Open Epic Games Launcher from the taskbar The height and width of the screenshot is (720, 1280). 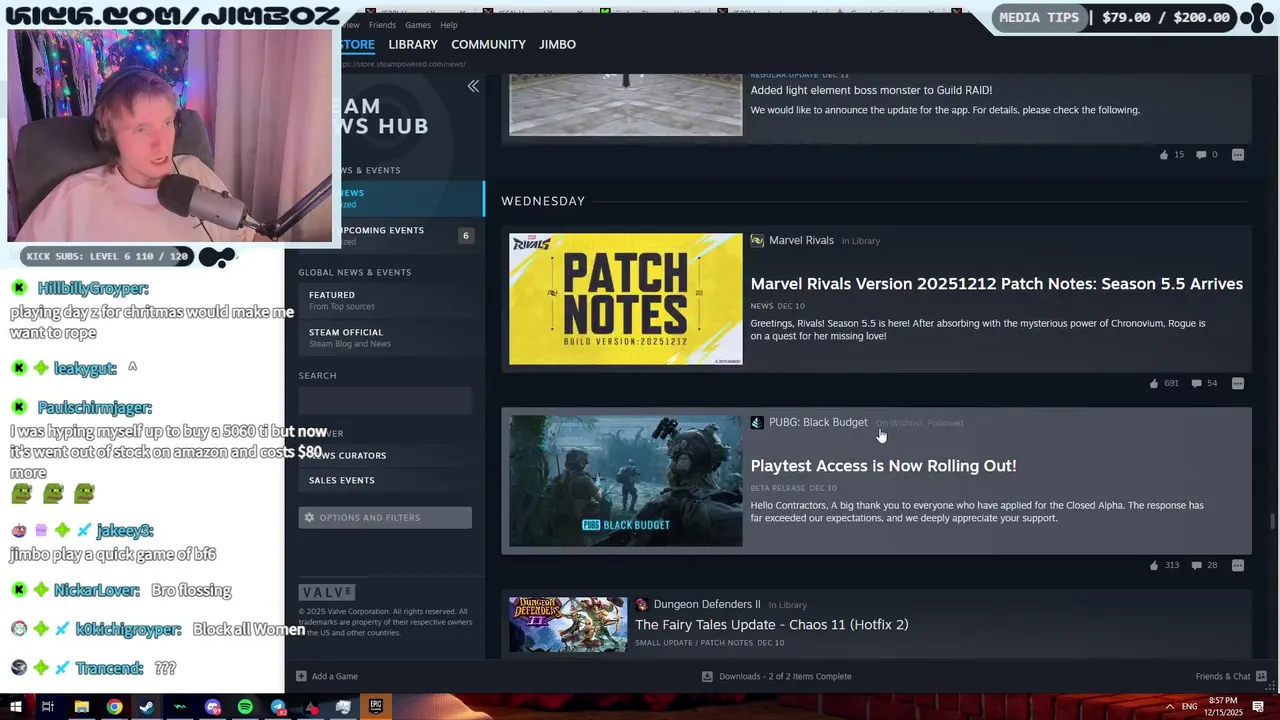[x=376, y=707]
